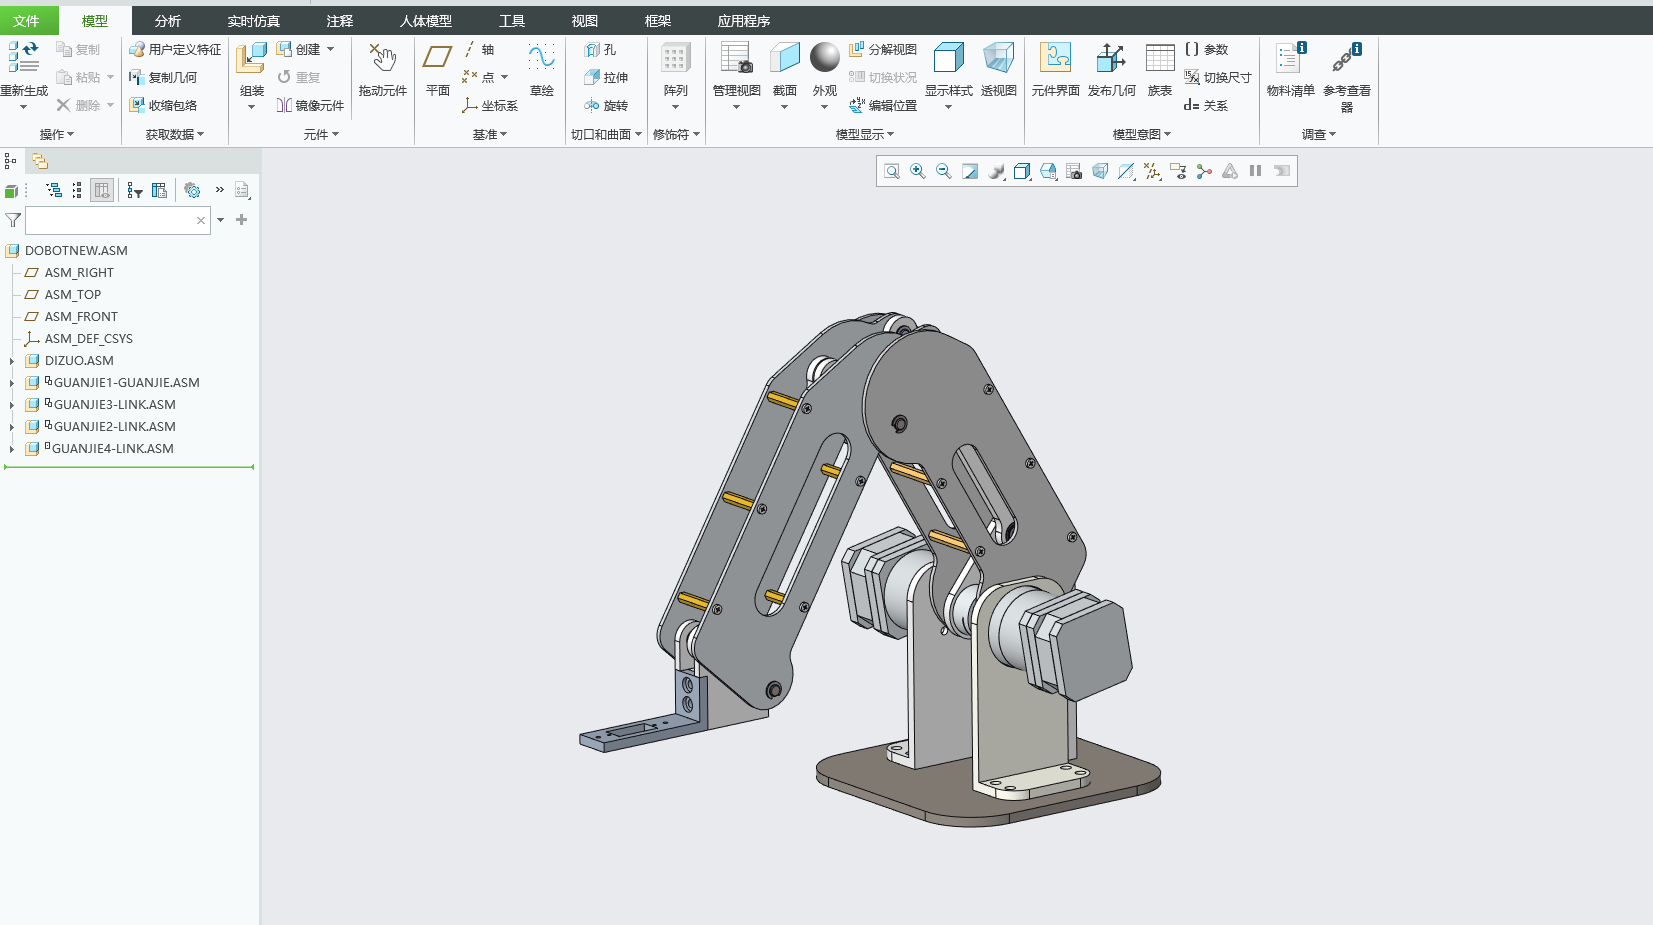This screenshot has height=925, width=1653.
Task: Click the 组装 (Assemble) icon
Action: coord(251,58)
